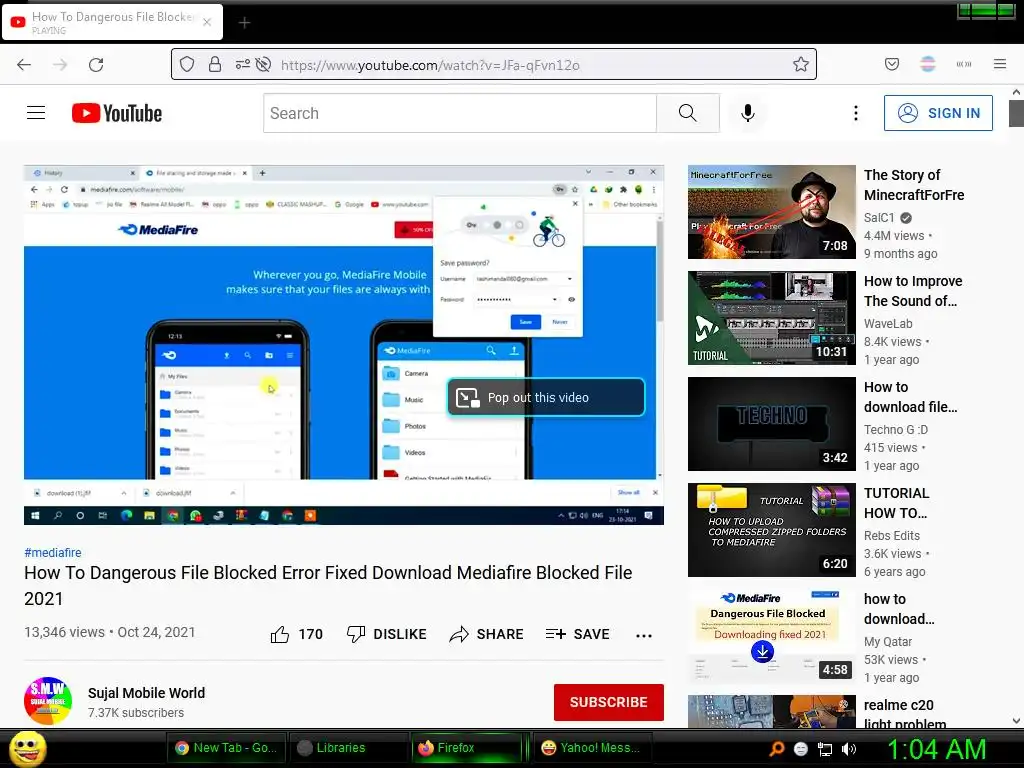Viewport: 1024px width, 768px height.
Task: Focus the browser URL address field
Action: click(x=532, y=65)
